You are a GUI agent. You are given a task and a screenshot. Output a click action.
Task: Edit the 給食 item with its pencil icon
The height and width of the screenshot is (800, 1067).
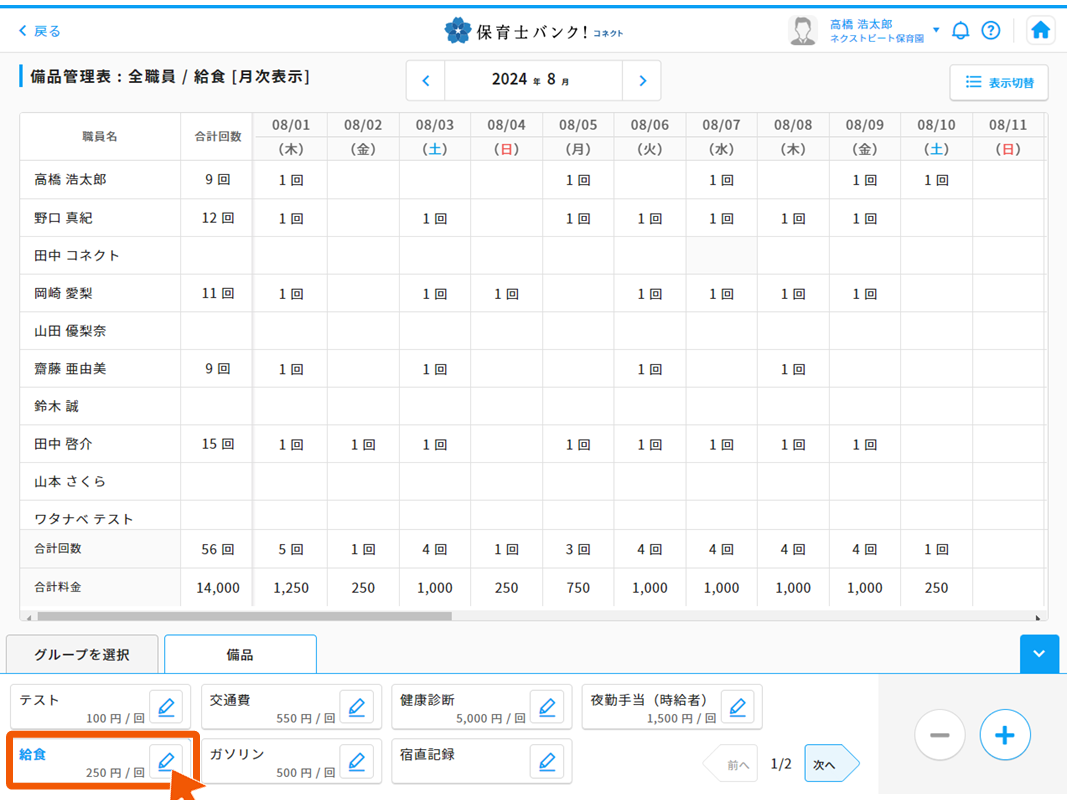pos(166,761)
